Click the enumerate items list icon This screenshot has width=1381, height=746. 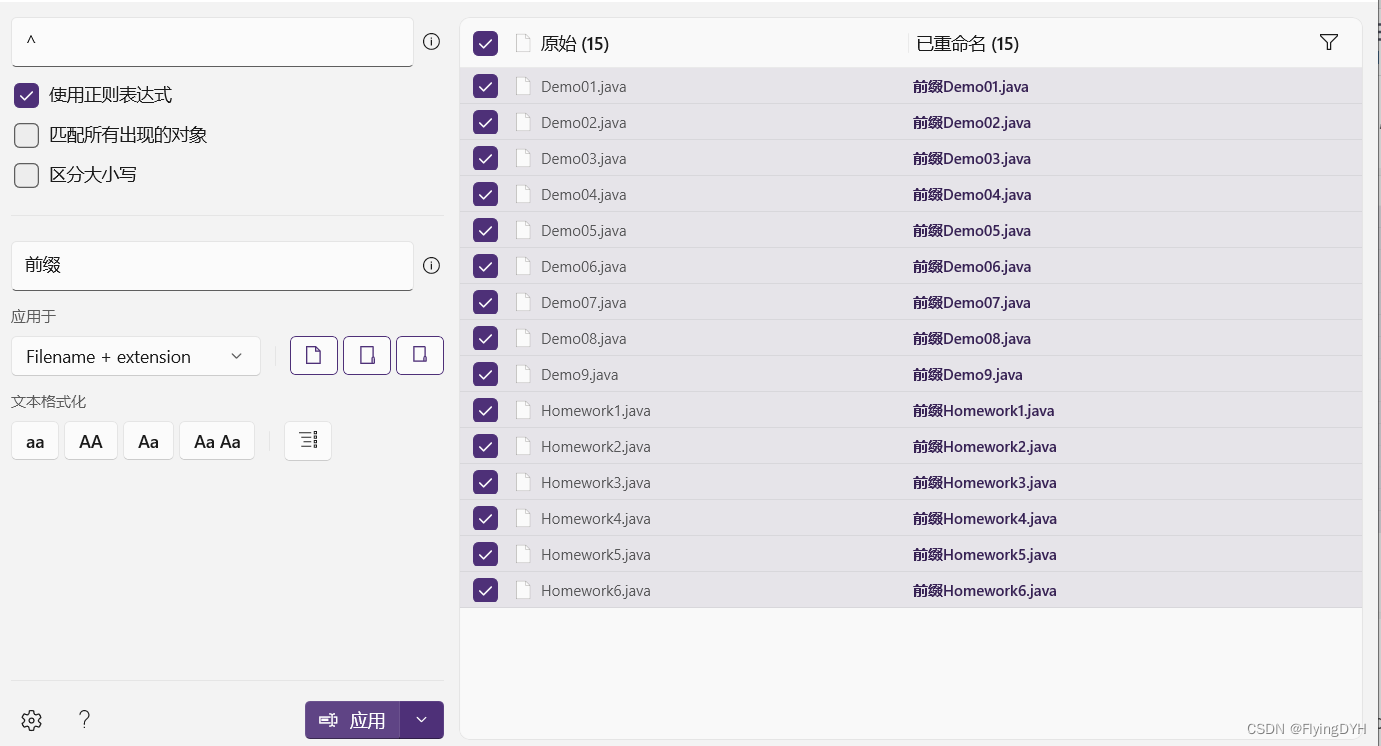tap(308, 441)
